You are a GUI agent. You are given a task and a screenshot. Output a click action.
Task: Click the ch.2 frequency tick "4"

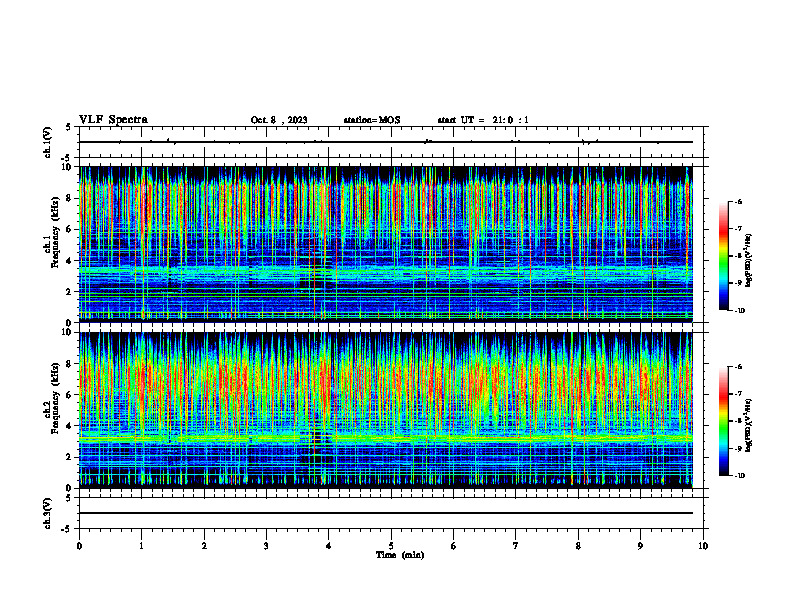click(70, 426)
